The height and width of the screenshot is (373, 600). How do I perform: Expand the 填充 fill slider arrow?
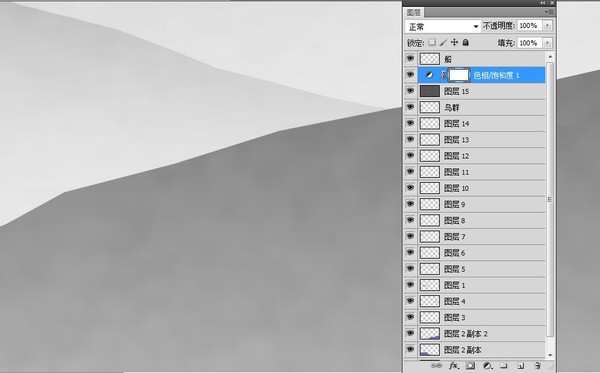548,43
